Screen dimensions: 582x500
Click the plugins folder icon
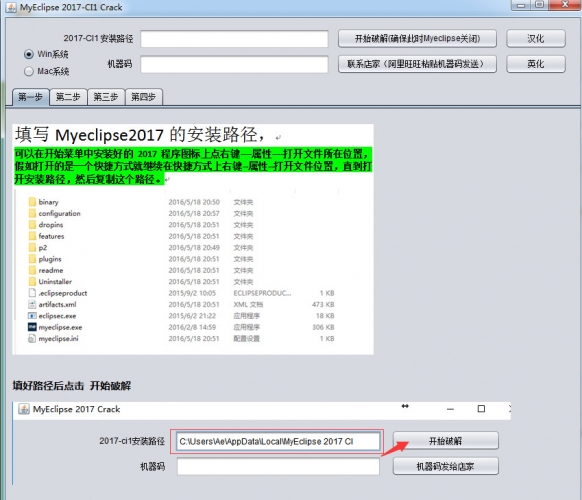pos(32,259)
